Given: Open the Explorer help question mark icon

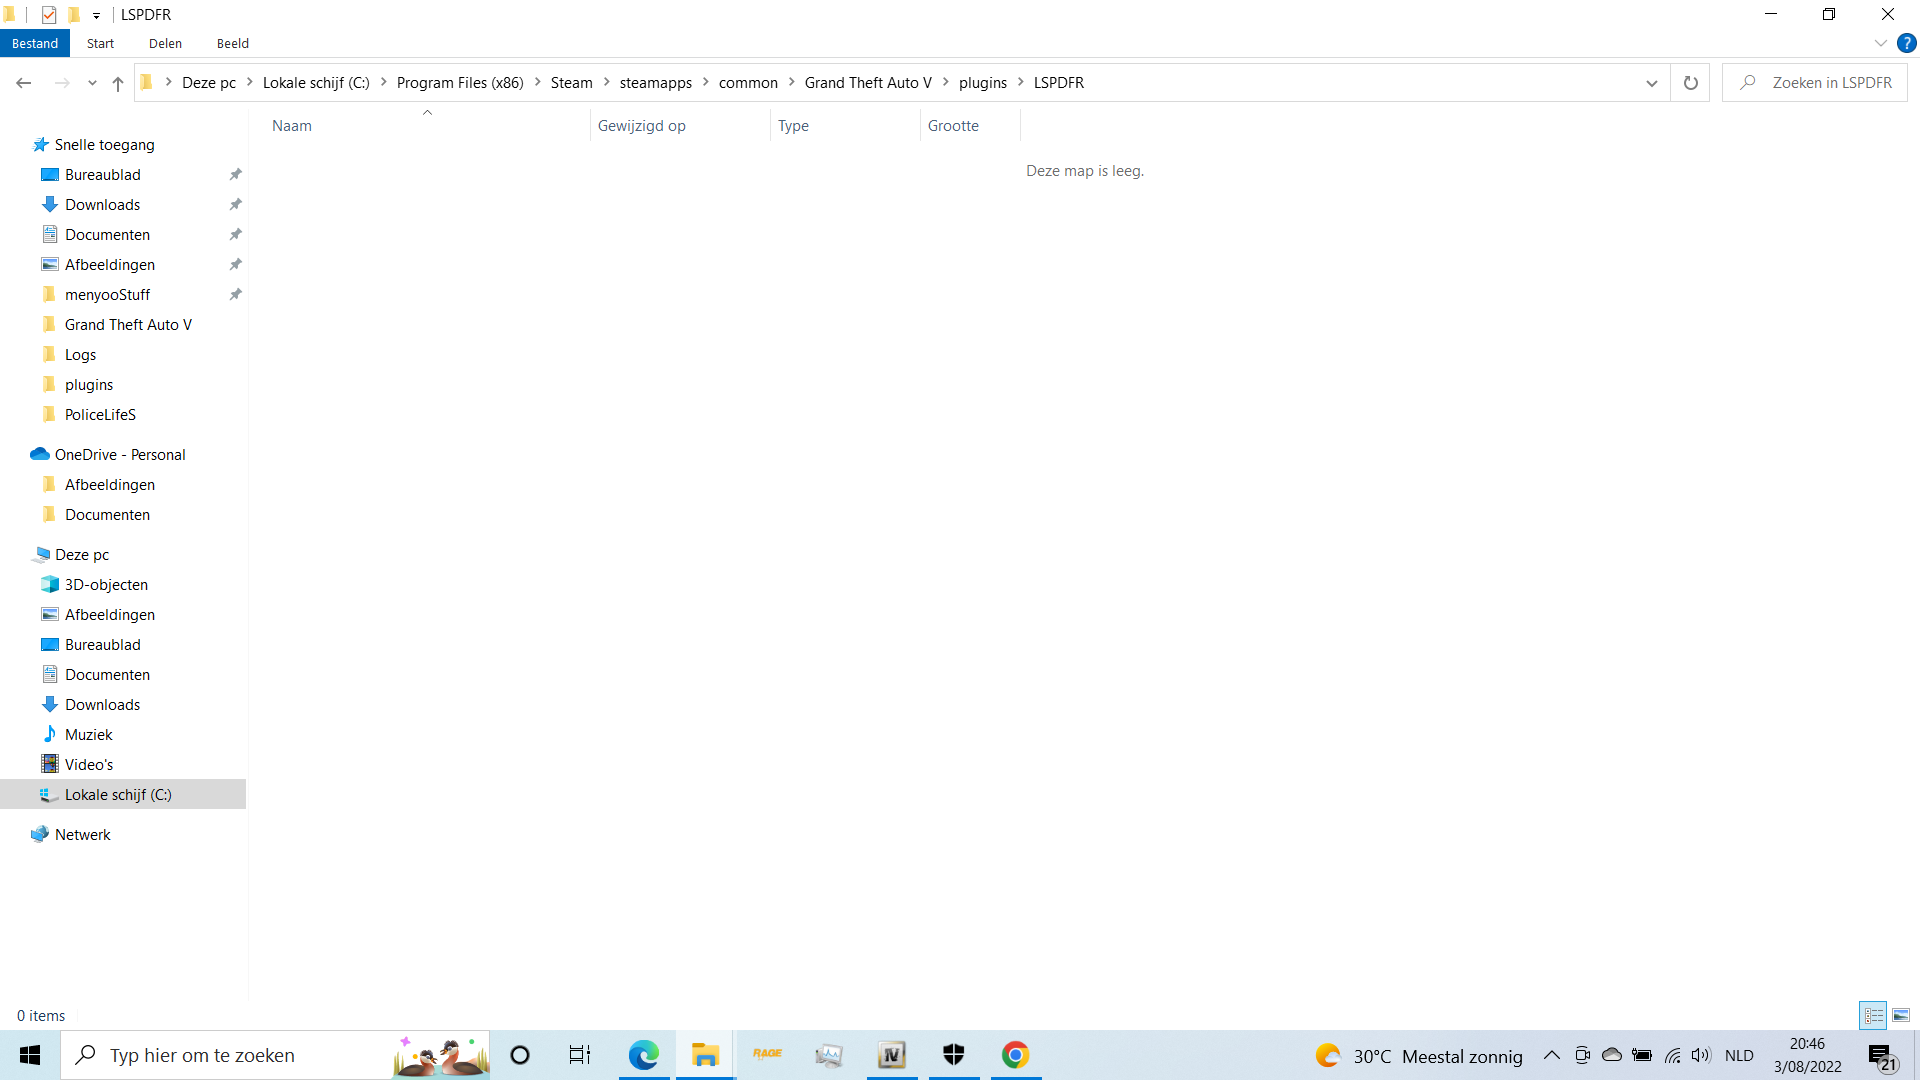Looking at the screenshot, I should point(1906,43).
